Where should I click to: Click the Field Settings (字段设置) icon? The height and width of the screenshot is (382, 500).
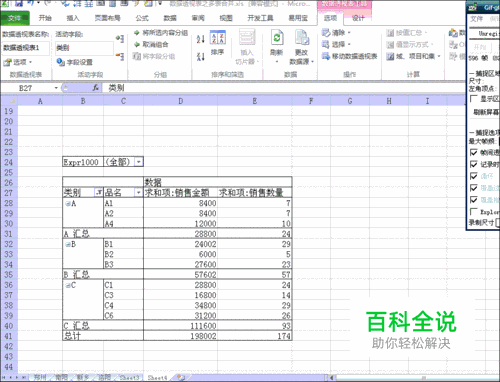tap(60, 62)
